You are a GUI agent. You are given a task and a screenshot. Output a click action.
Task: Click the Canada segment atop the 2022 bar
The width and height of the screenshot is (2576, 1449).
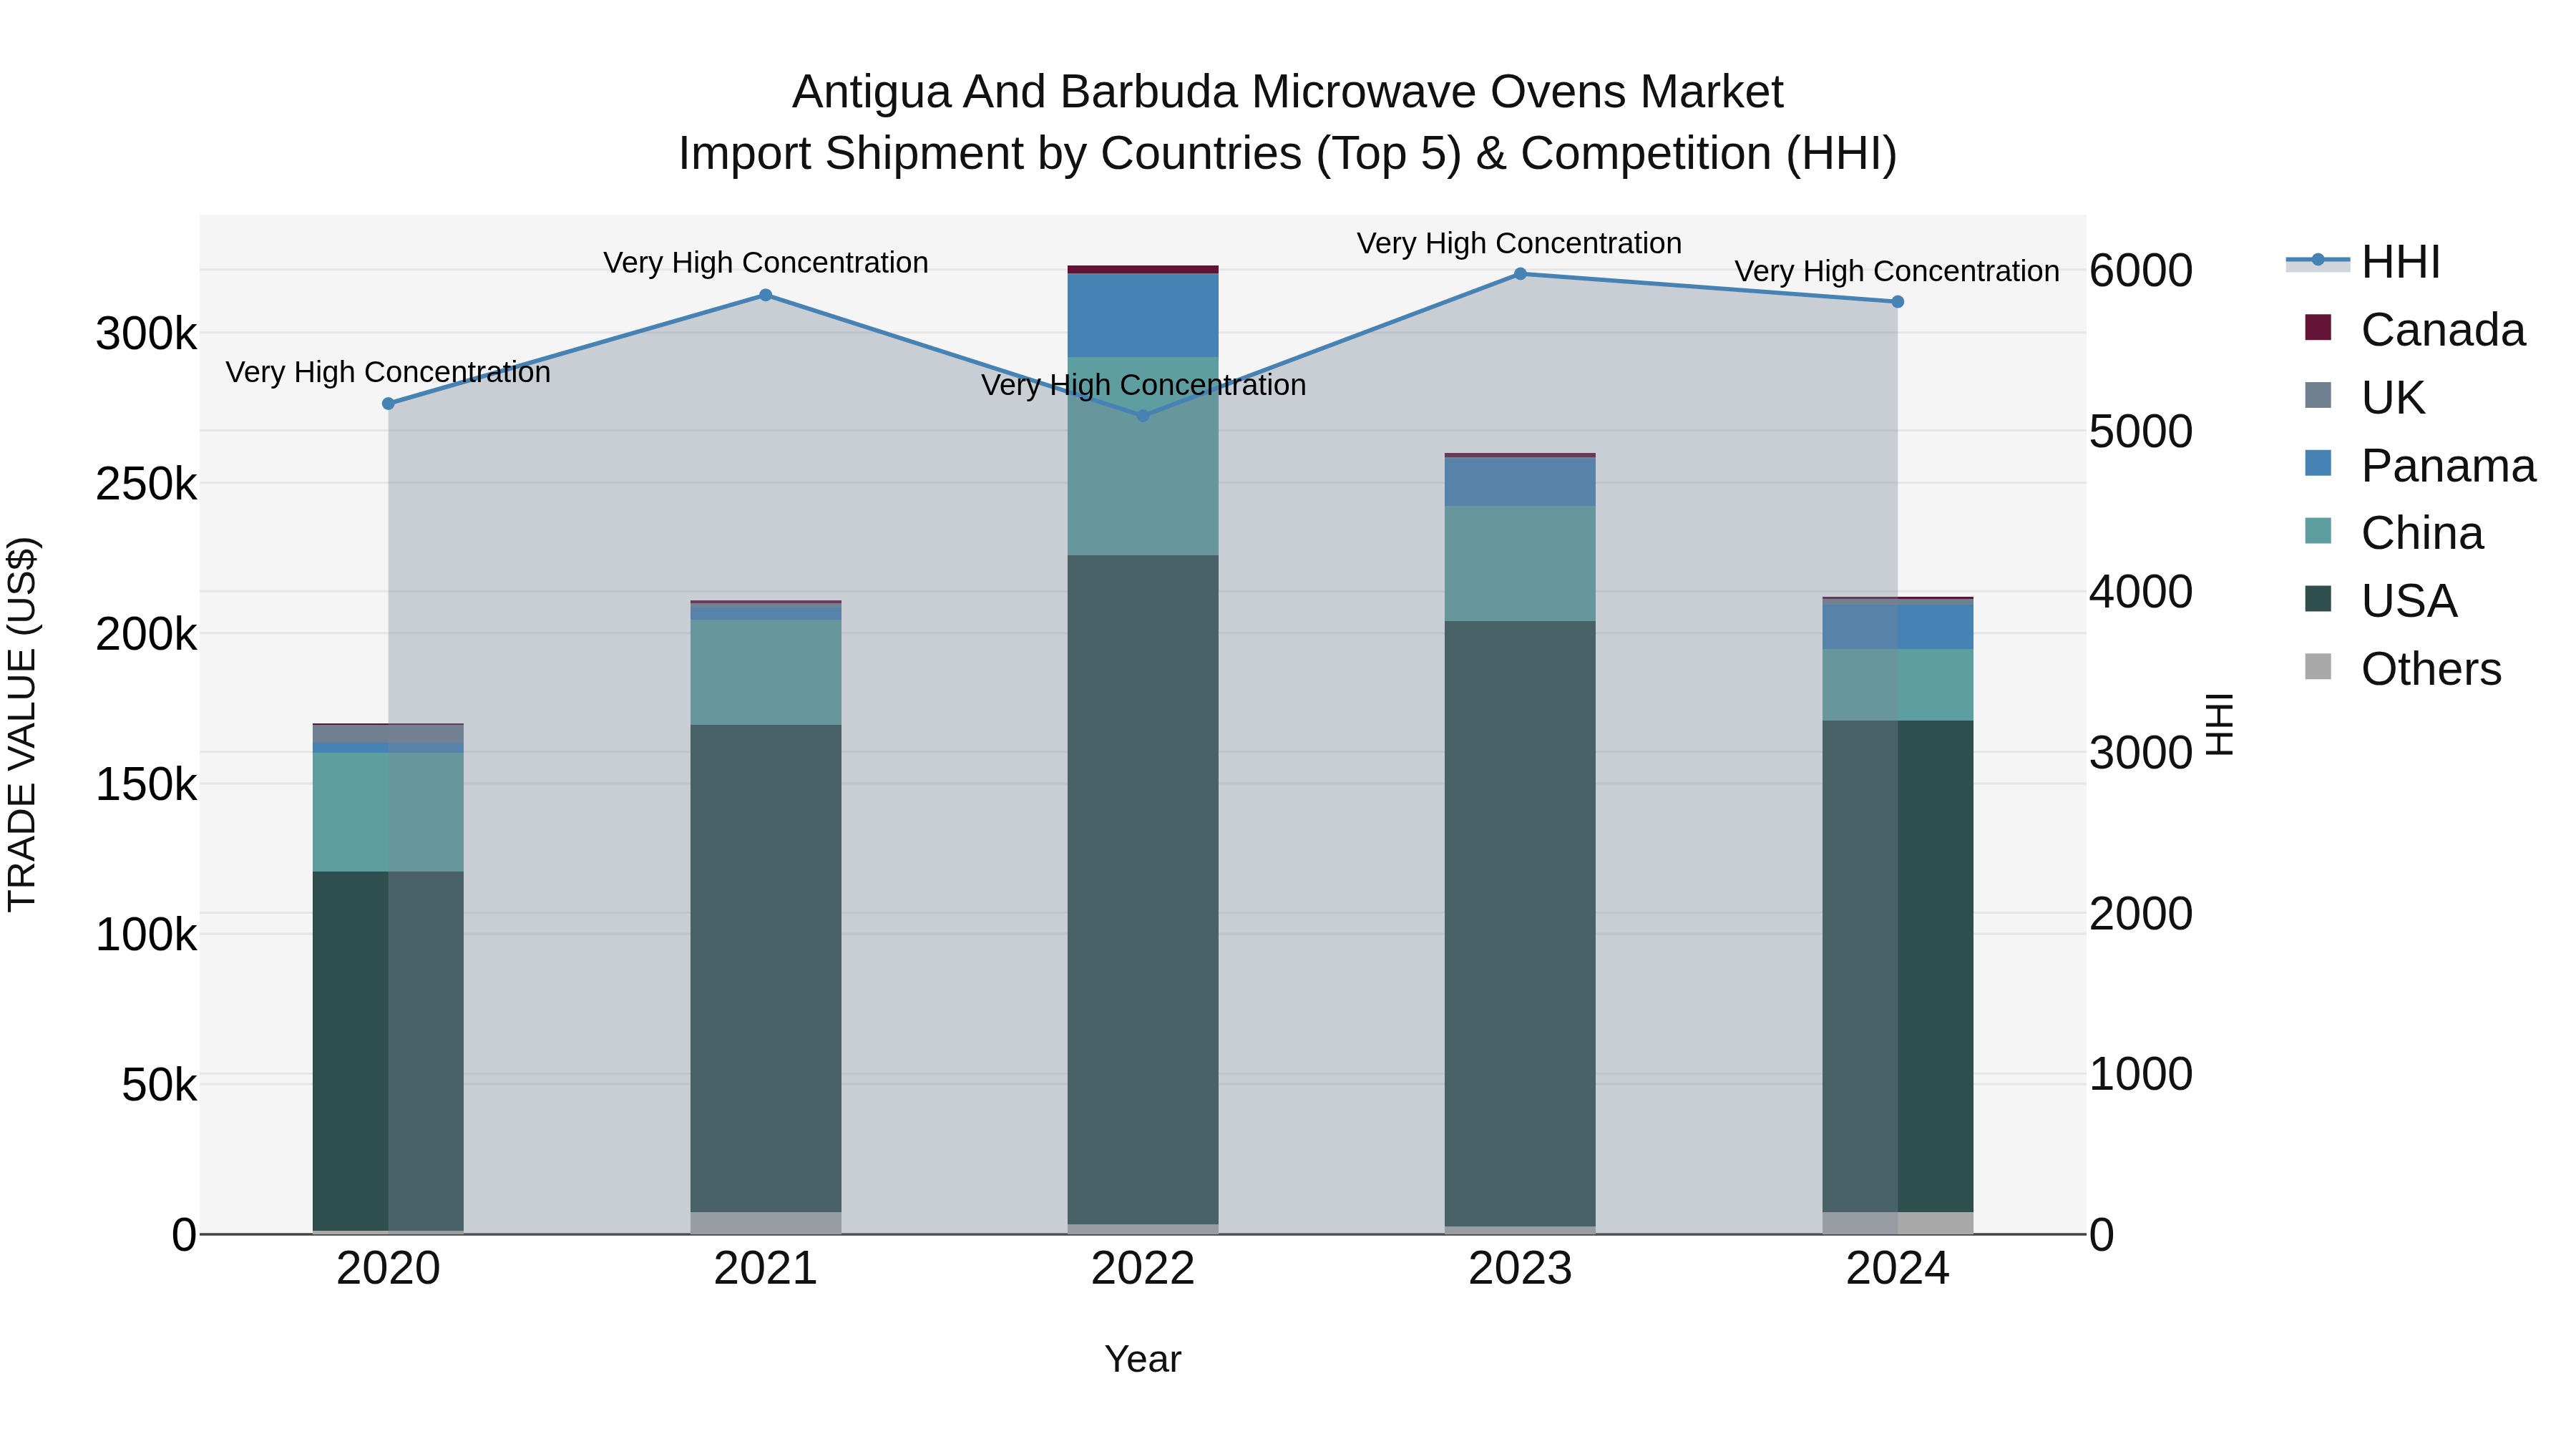click(x=1143, y=270)
